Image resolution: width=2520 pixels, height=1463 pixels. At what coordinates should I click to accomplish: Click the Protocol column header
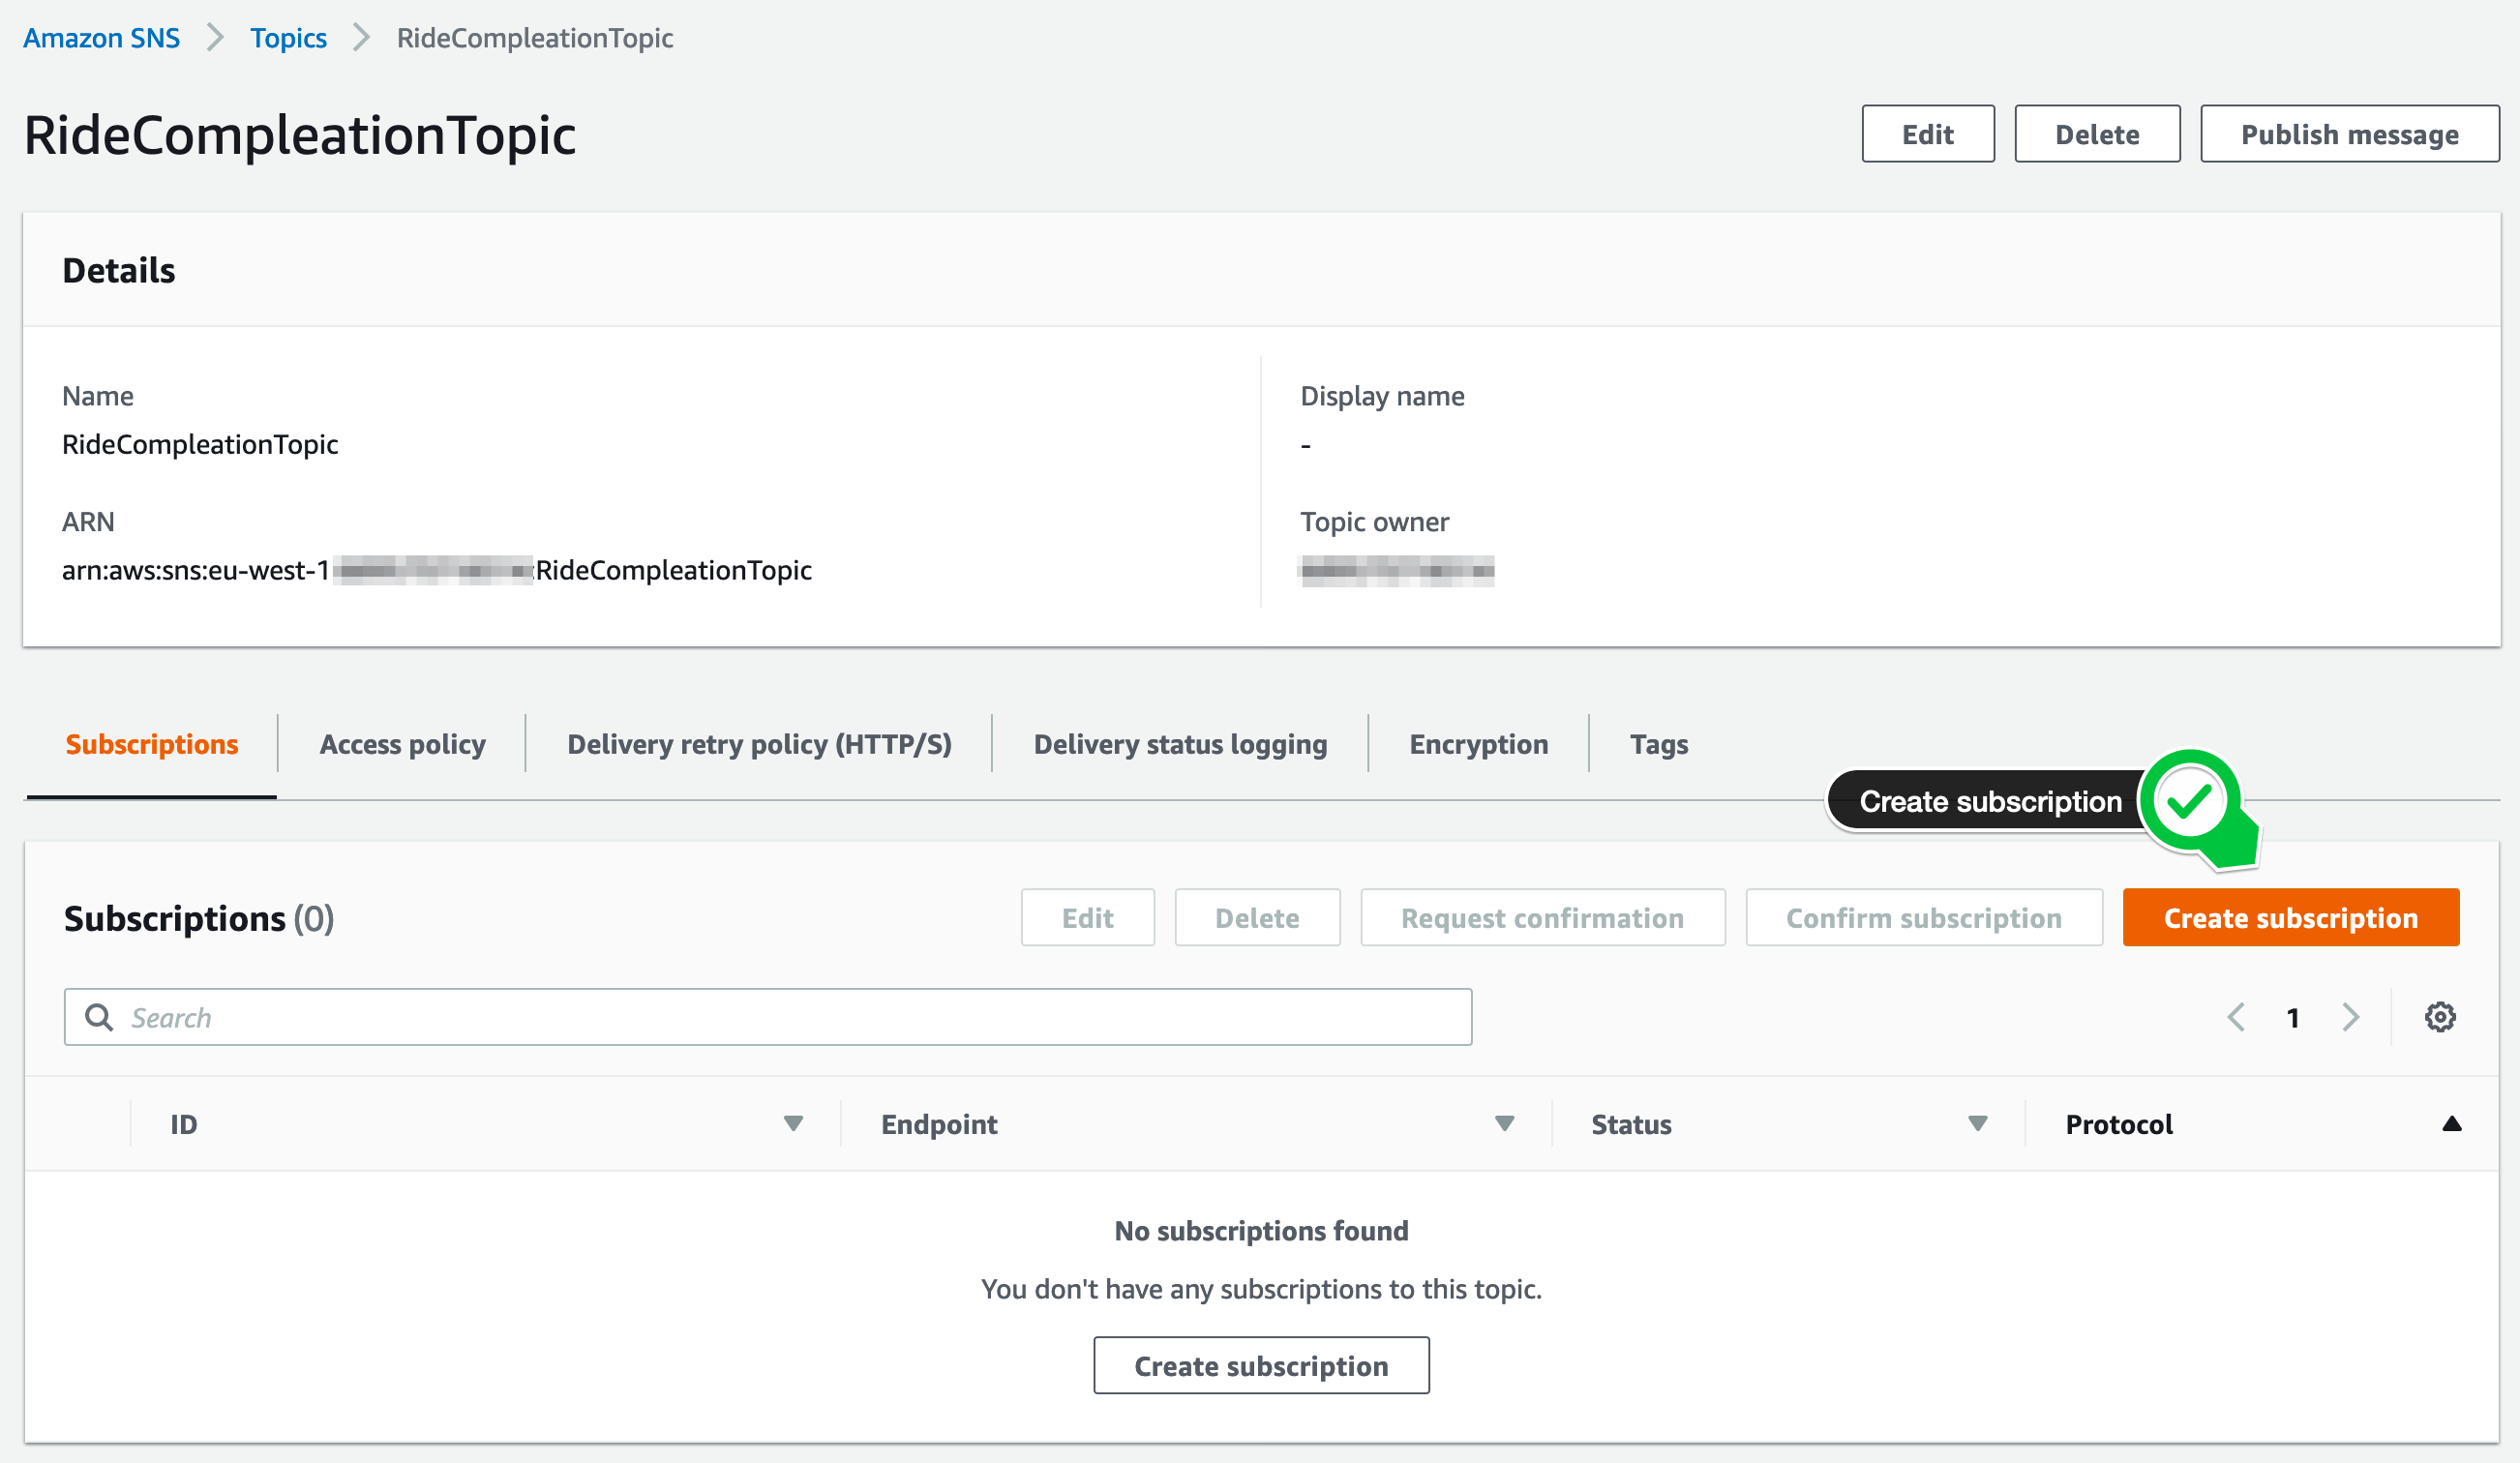click(x=2119, y=1124)
